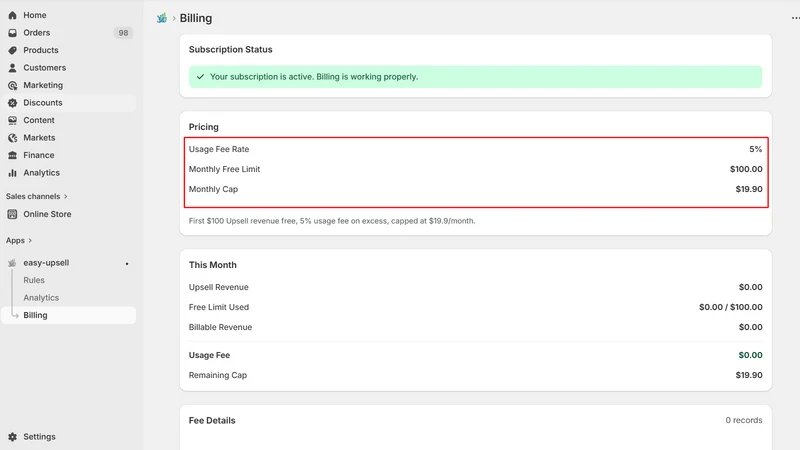Click the $19.90 Remaining Cap value
800x450 pixels.
tap(749, 375)
